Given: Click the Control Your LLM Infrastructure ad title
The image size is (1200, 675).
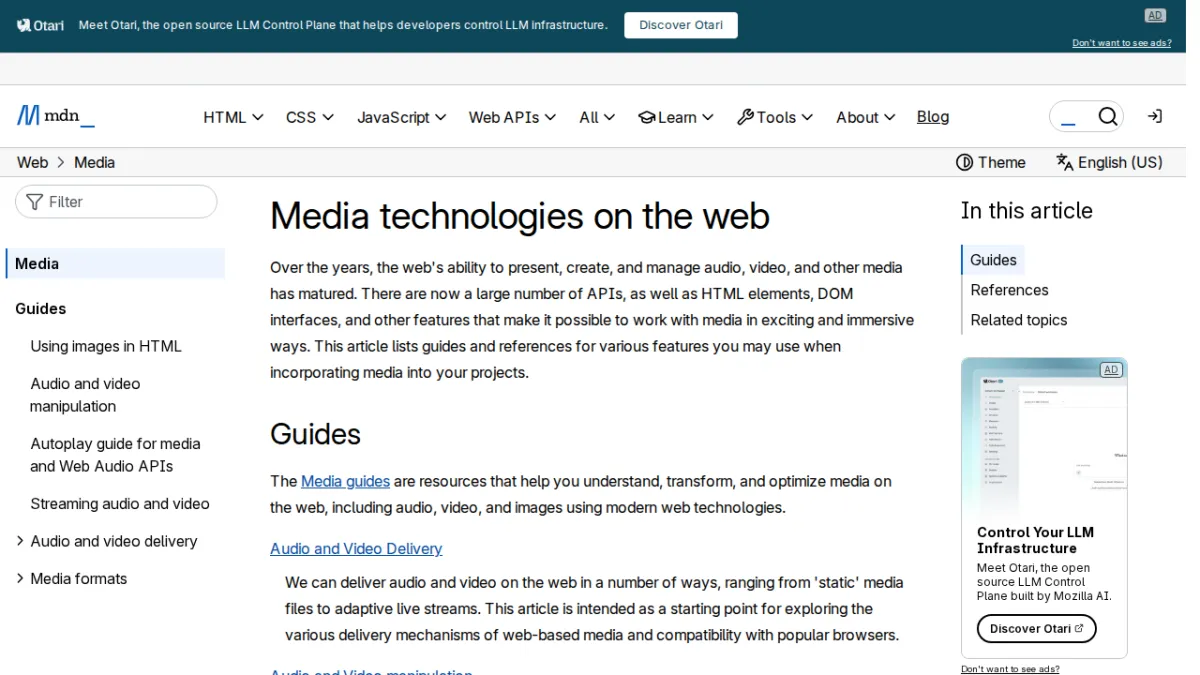Looking at the screenshot, I should (1035, 540).
